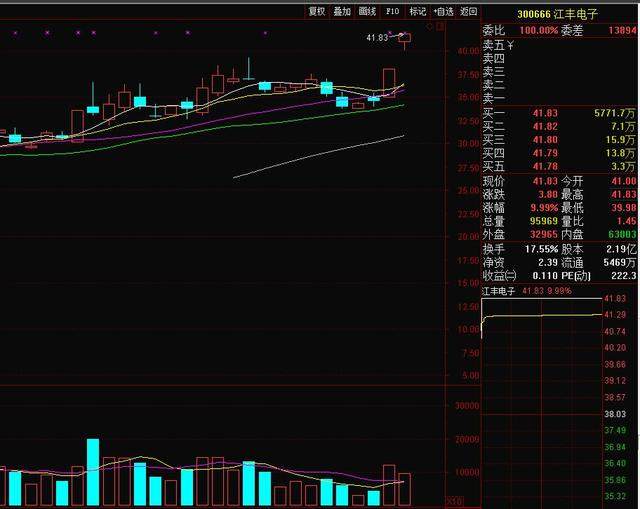
Task: Click the latest red candlestick on chart
Action: point(405,40)
